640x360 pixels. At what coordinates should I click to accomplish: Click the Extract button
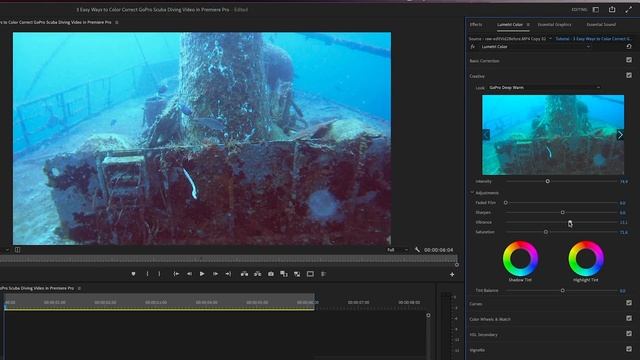(x=257, y=274)
